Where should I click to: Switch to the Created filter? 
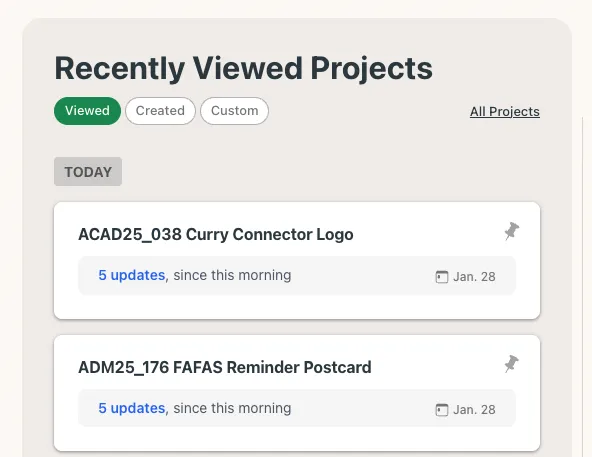click(160, 111)
